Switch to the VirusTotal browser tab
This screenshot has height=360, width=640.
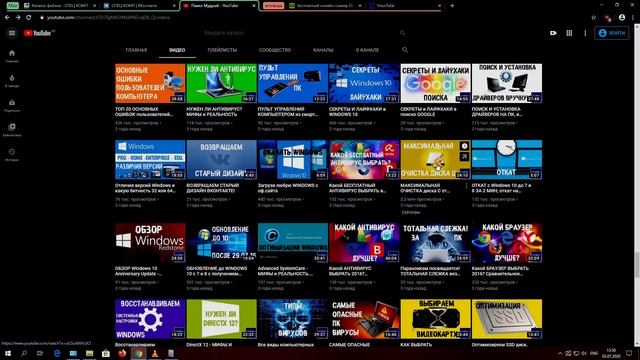[404, 6]
